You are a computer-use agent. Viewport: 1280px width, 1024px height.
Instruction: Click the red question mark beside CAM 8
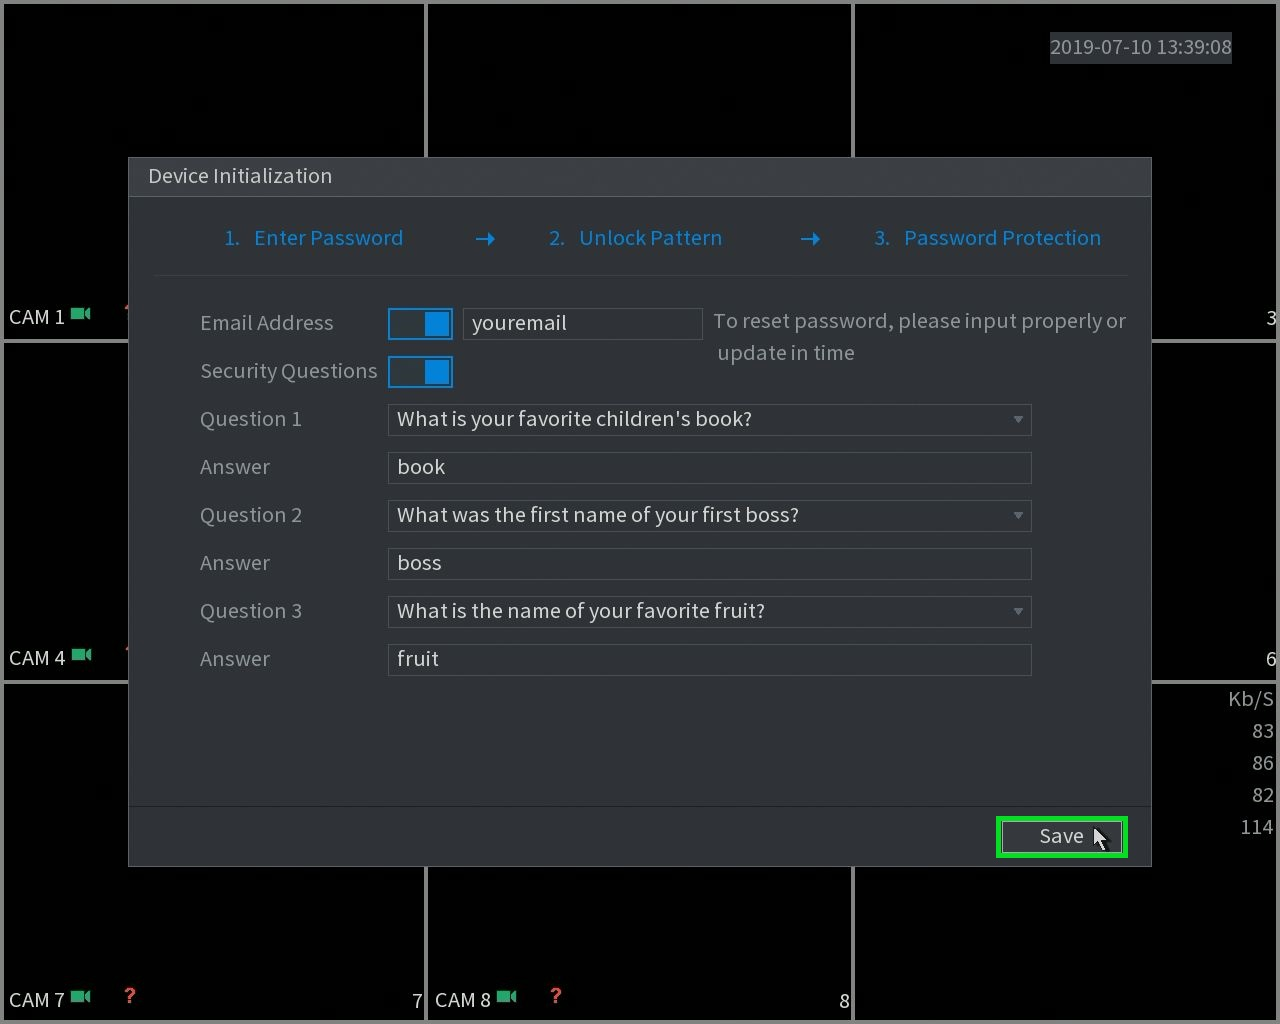coord(556,996)
